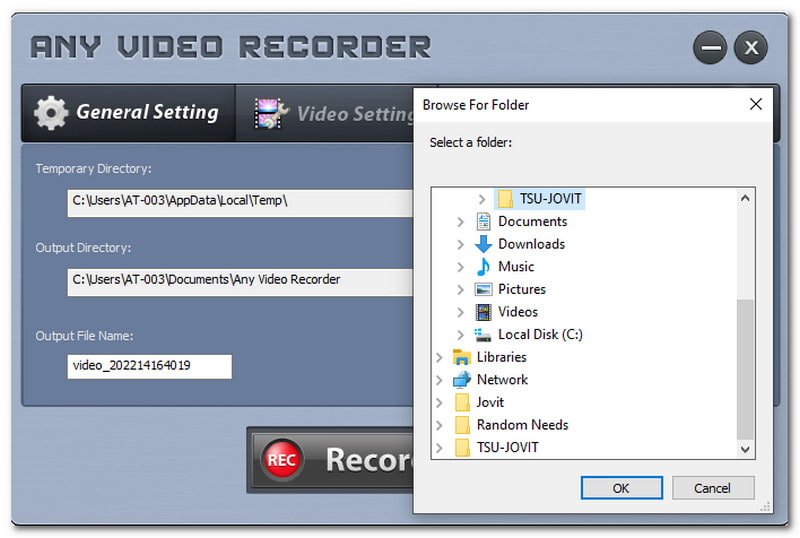Click the gear icon on General Setting
This screenshot has width=800, height=538.
51,113
